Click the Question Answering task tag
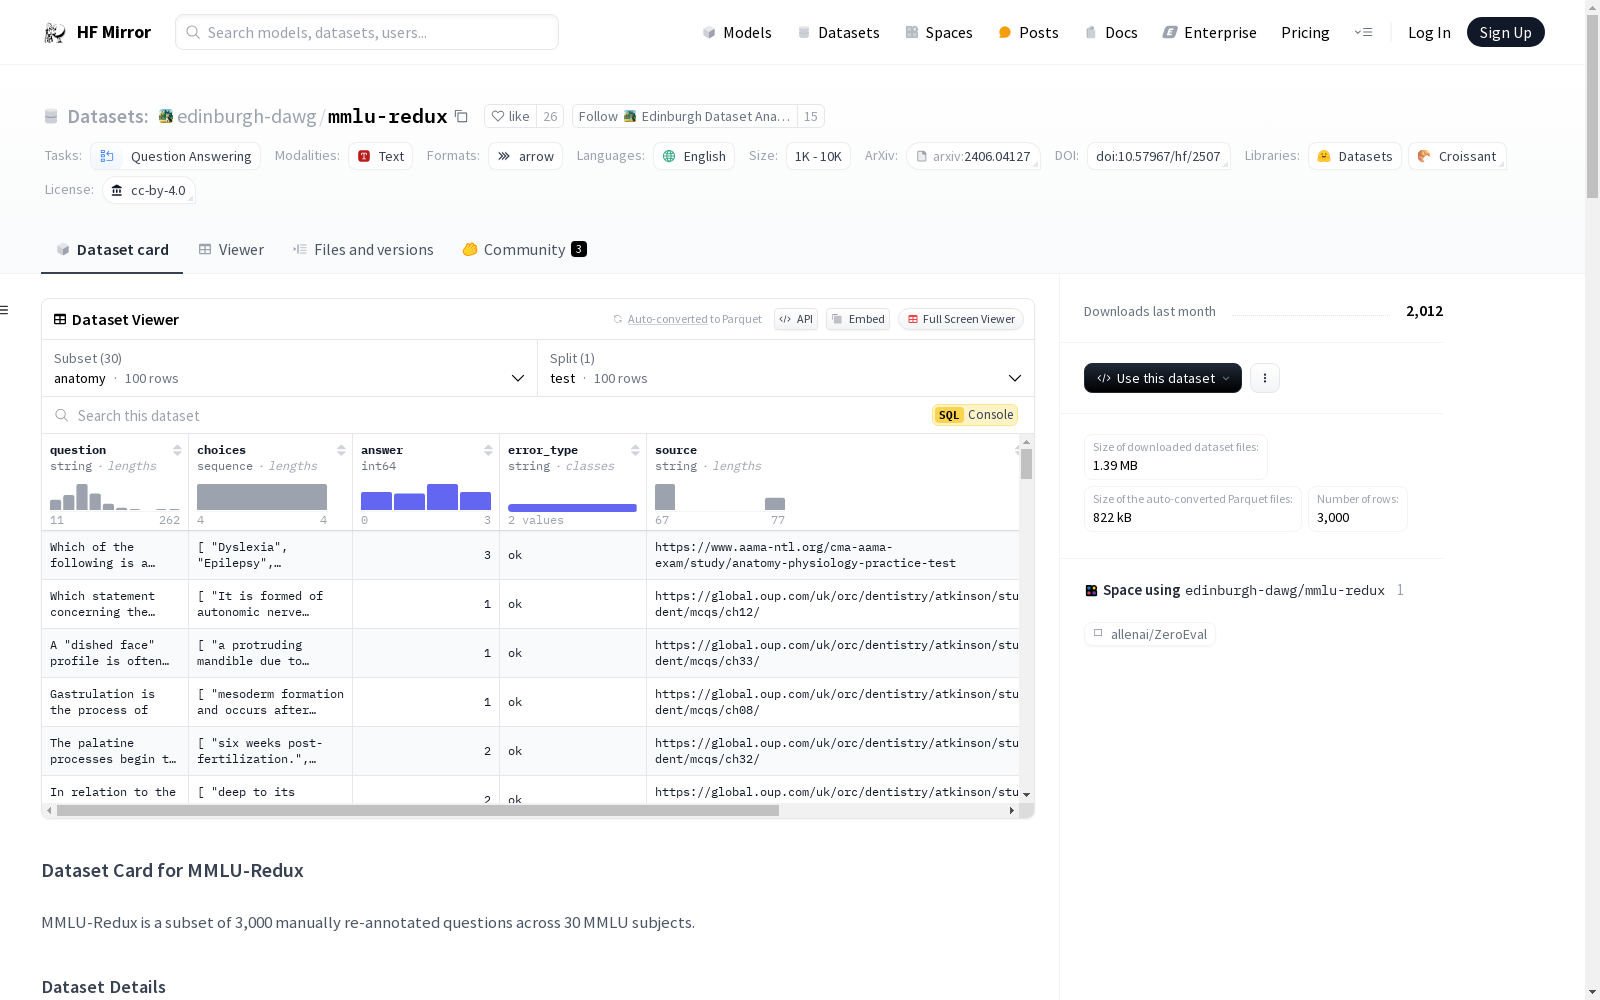The height and width of the screenshot is (1000, 1600). pos(176,156)
